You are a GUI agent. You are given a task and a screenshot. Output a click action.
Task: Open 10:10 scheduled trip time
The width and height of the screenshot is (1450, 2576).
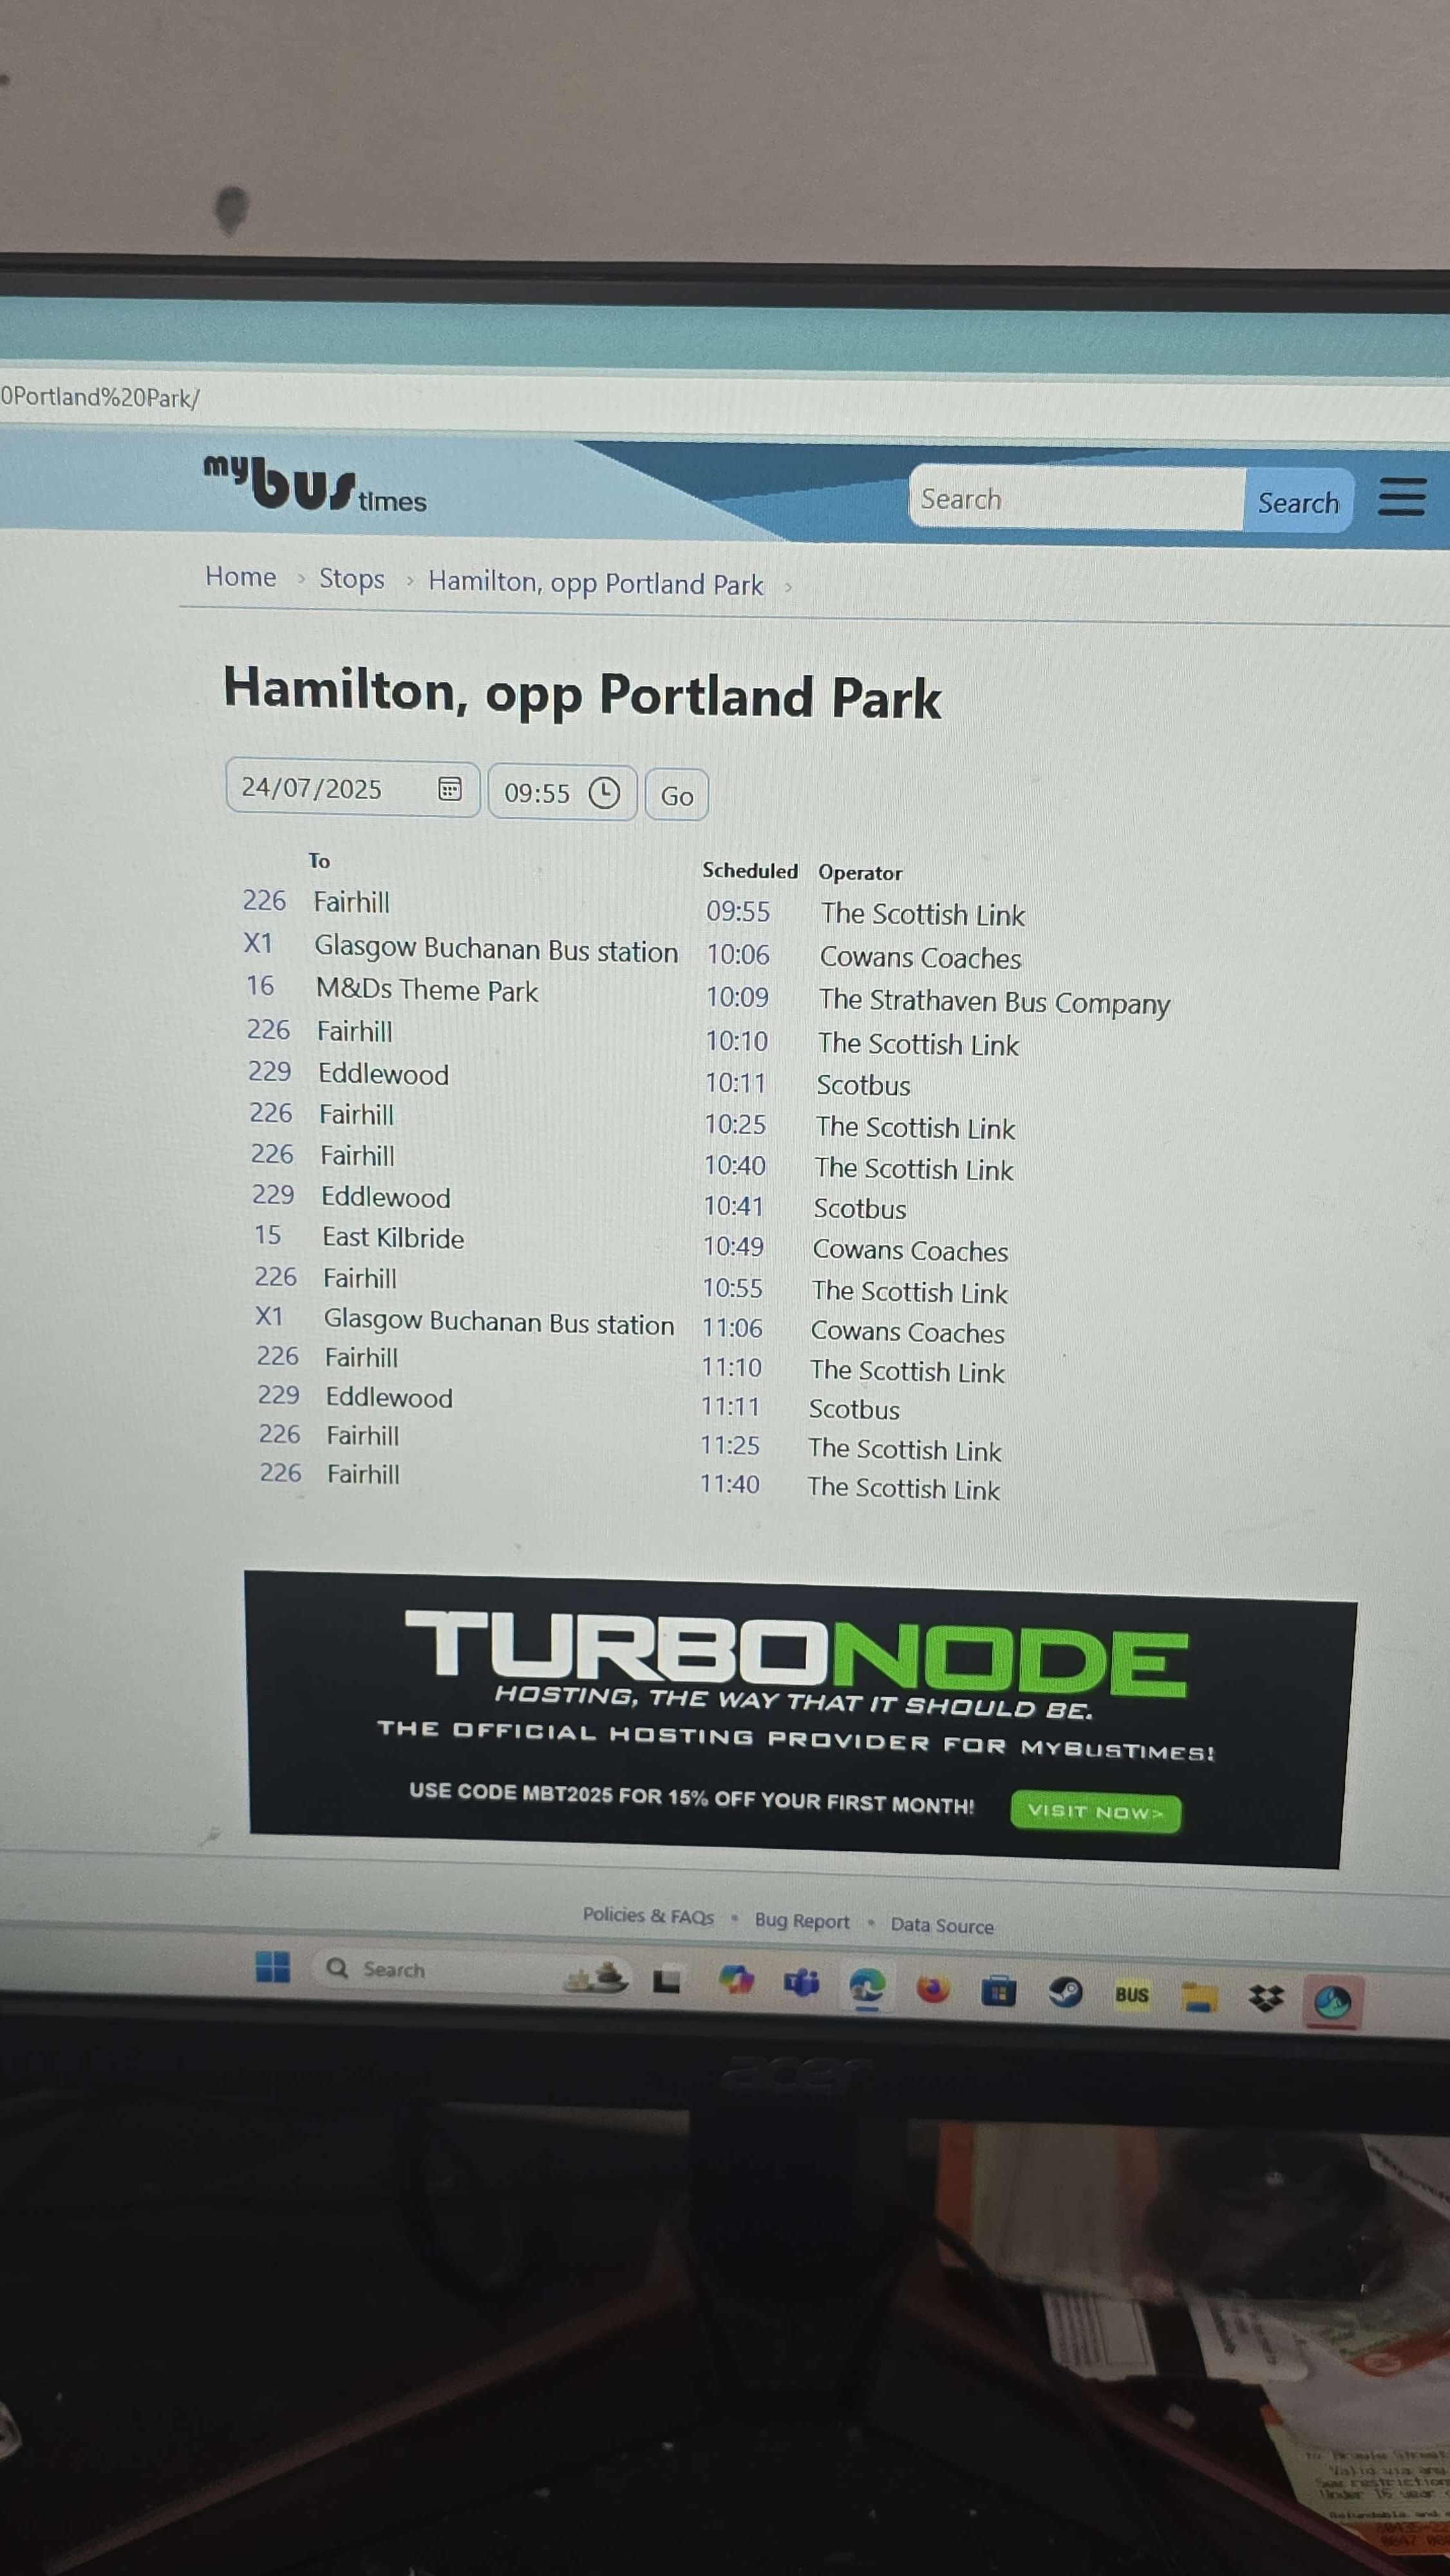click(x=737, y=1041)
